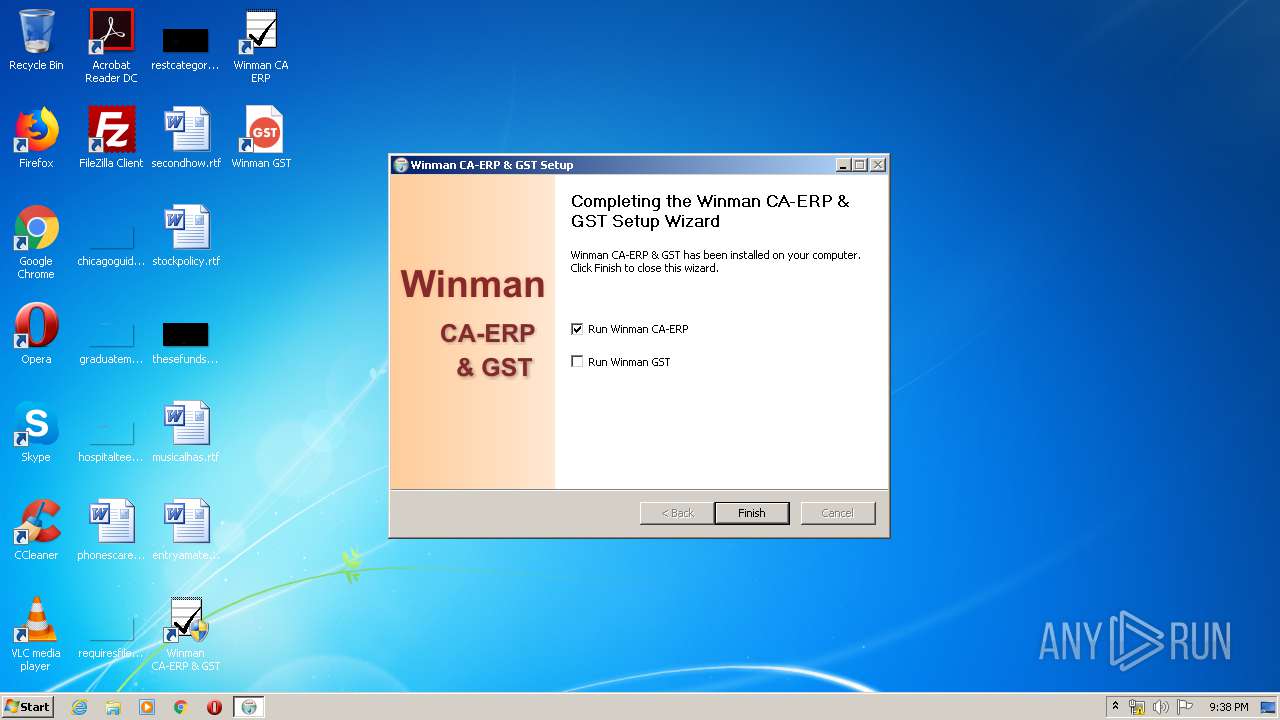Open Windows Explorer from taskbar
Screen dimensions: 1280x720
[113, 707]
